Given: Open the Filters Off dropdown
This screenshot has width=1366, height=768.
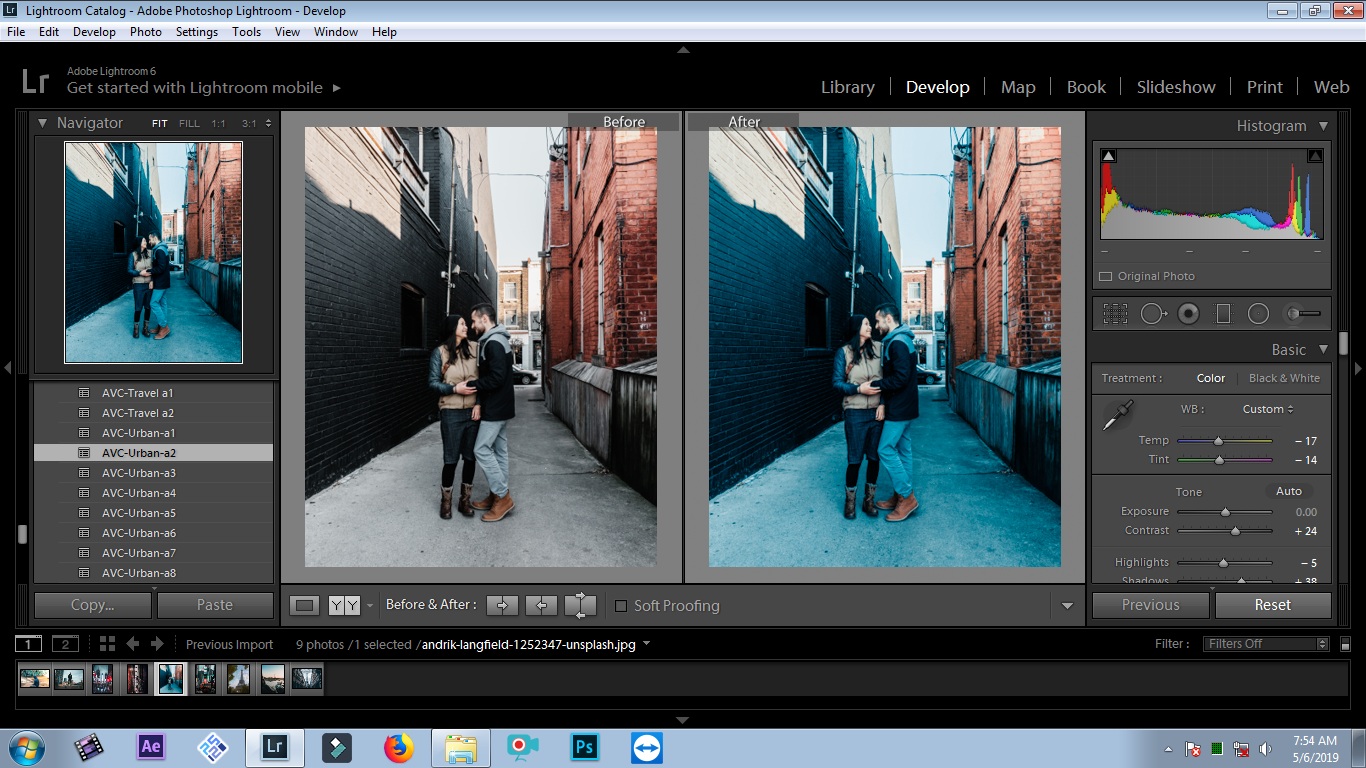Looking at the screenshot, I should tap(1267, 644).
